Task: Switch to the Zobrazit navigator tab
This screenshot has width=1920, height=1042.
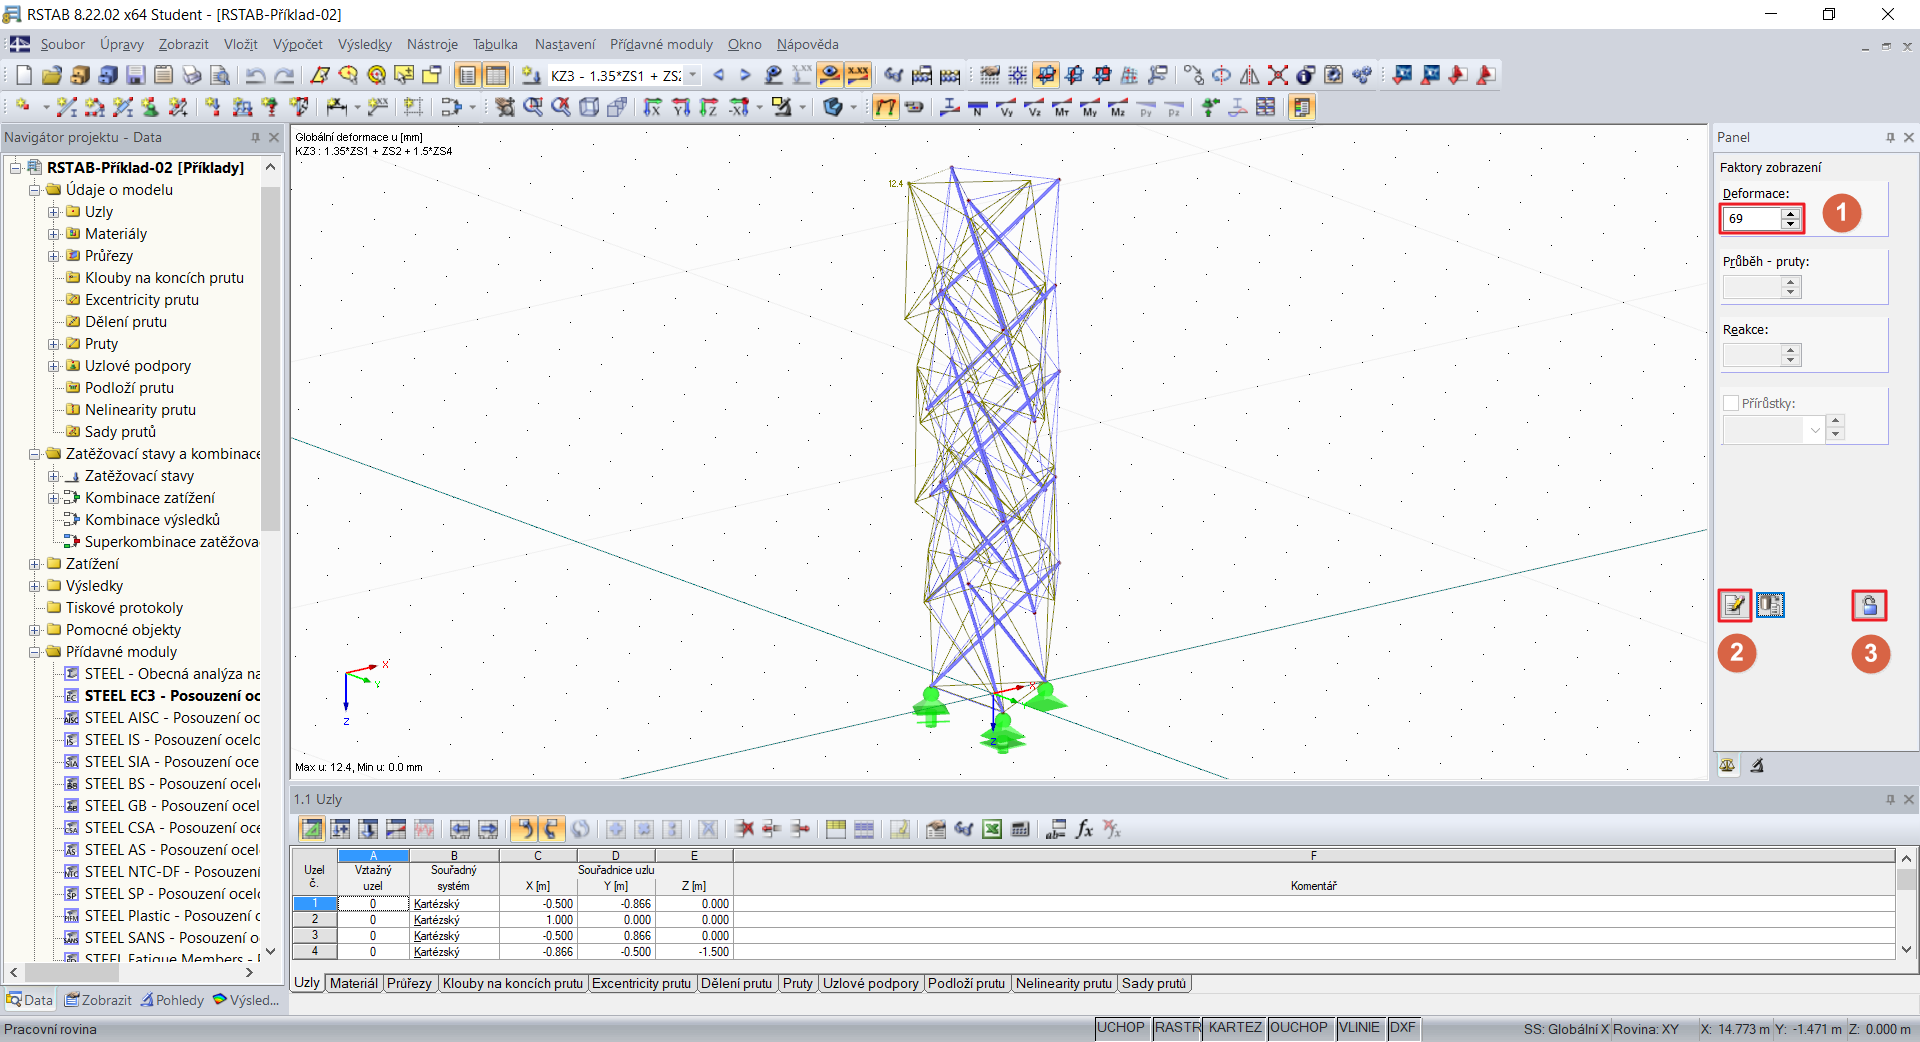Action: click(98, 1000)
